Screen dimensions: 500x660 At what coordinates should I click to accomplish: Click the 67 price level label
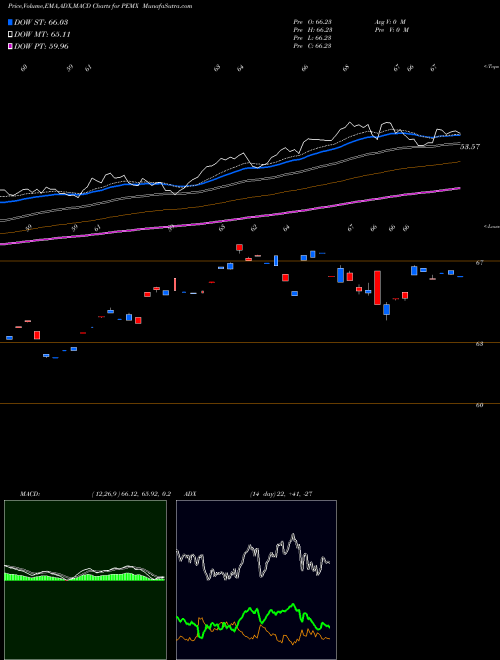click(479, 262)
